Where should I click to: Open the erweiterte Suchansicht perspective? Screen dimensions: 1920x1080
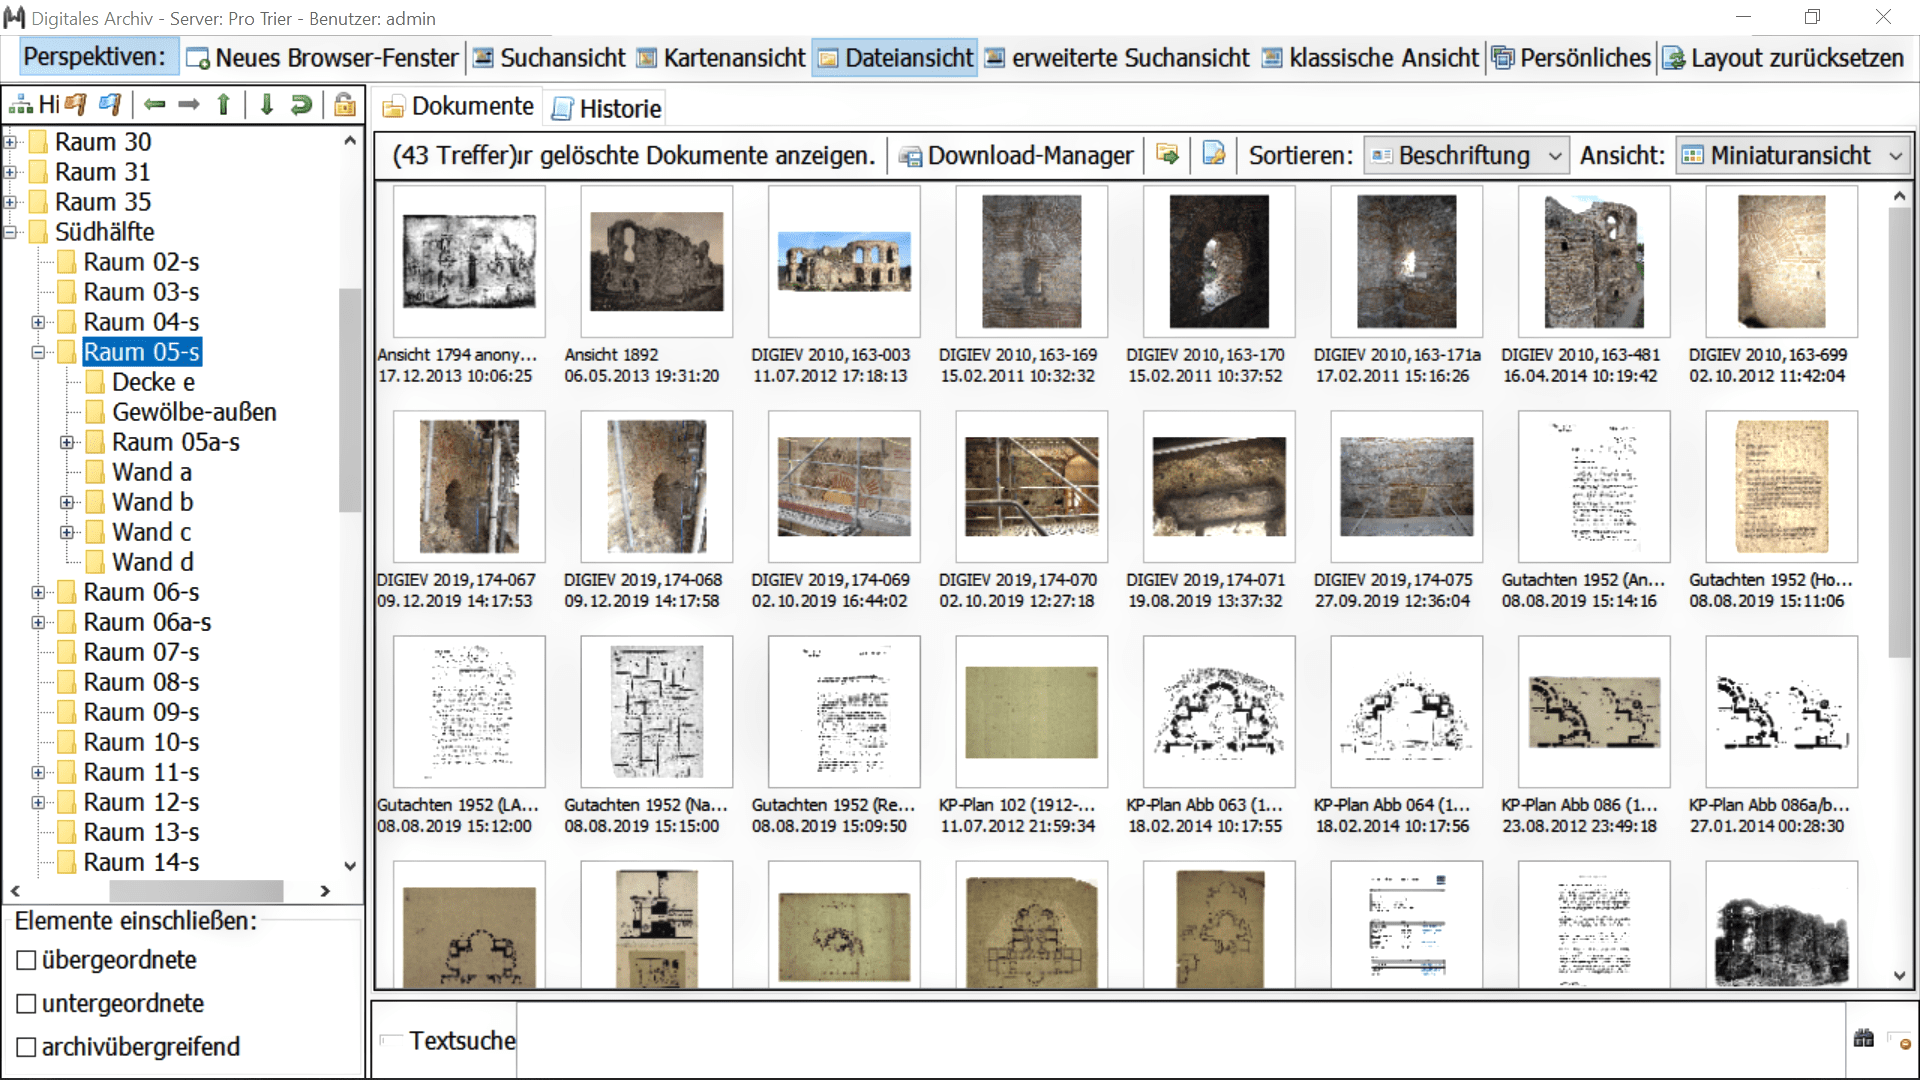coord(1117,58)
